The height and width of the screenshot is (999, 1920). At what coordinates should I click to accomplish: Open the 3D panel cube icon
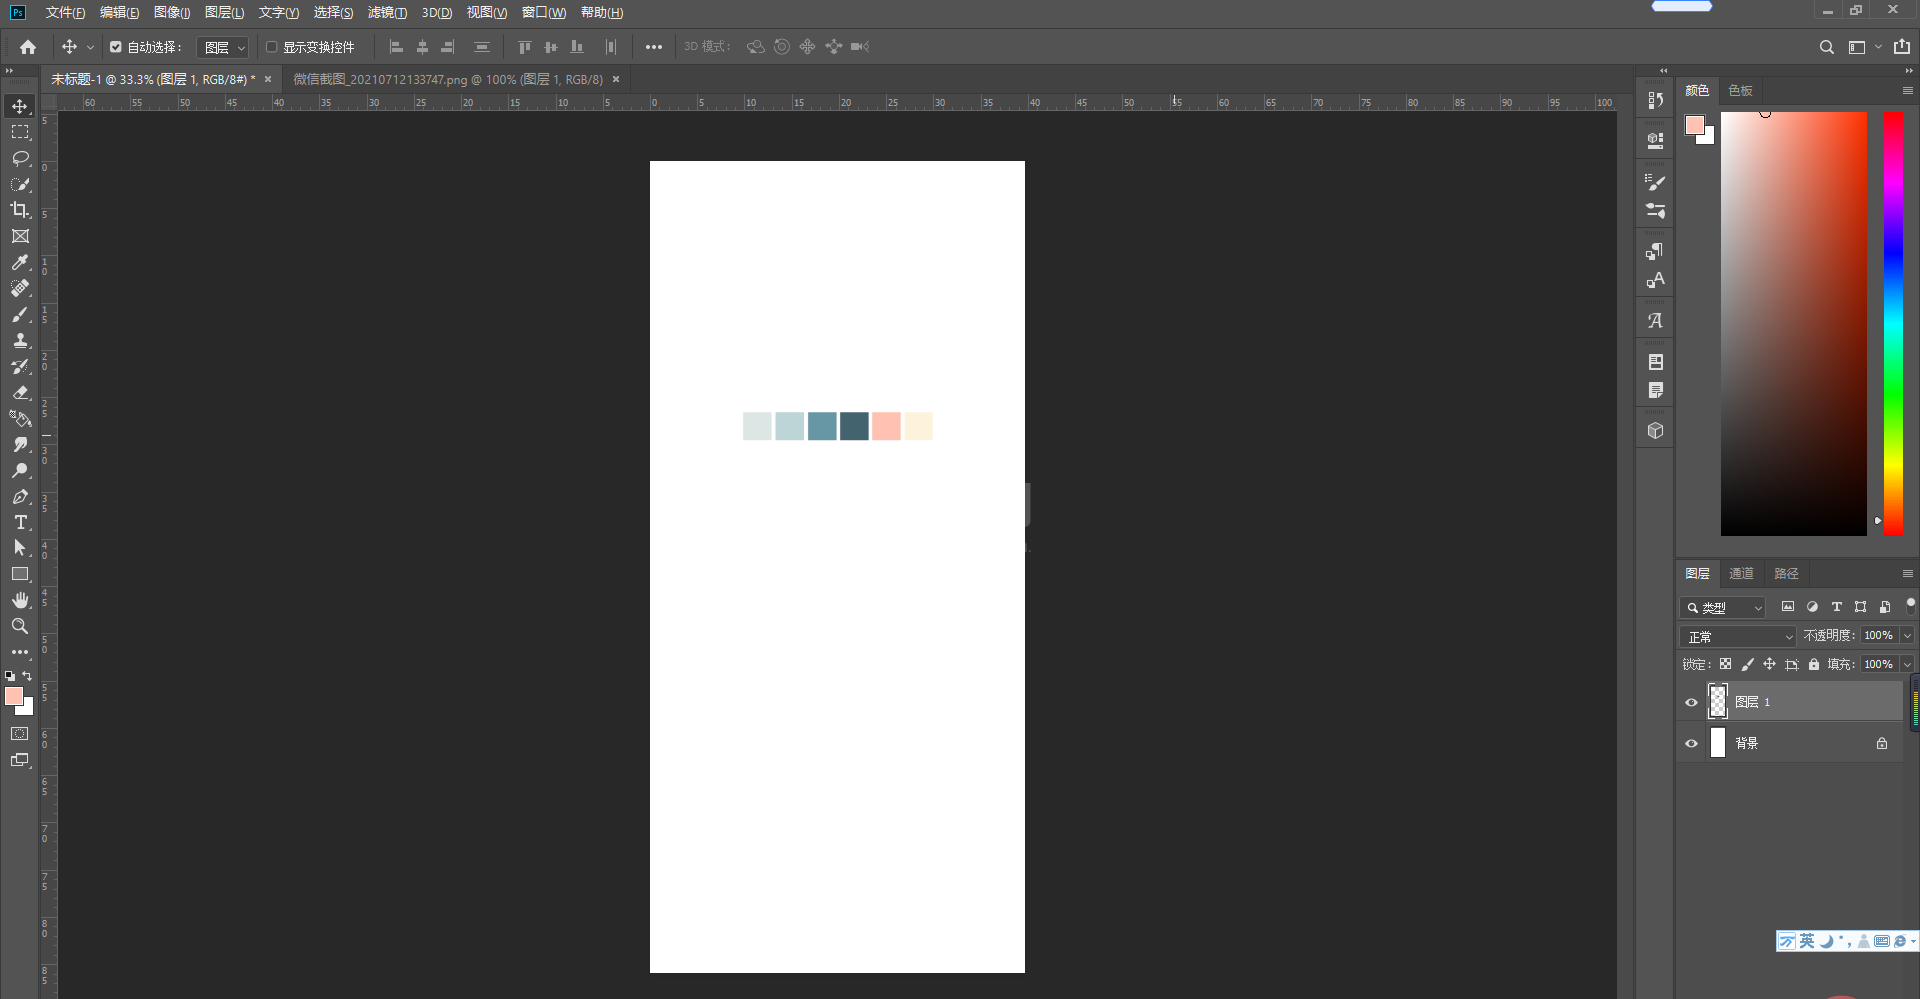click(1656, 430)
